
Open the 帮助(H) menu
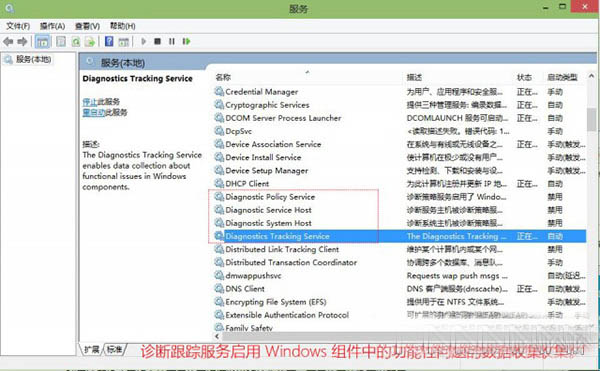pos(122,26)
